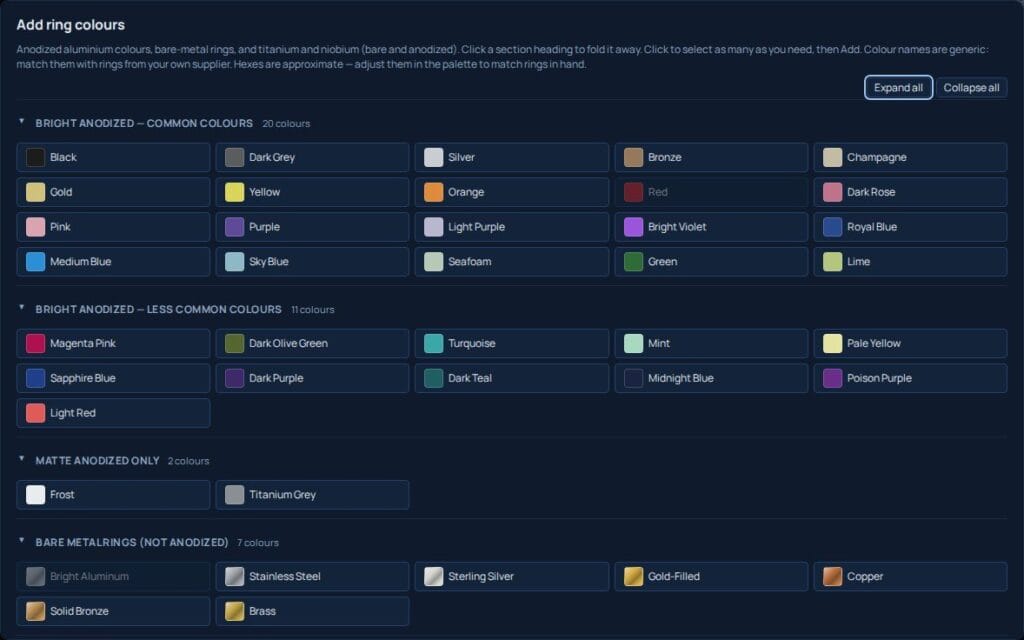1024x640 pixels.
Task: Select Dark Olive Green
Action: [313, 344]
